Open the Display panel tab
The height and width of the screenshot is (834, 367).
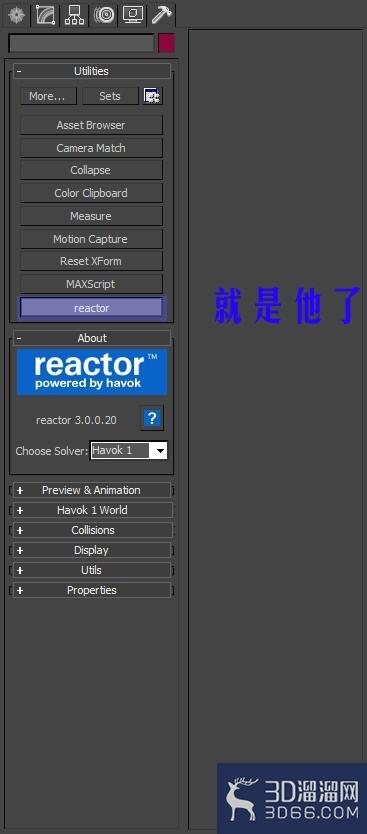coord(132,15)
